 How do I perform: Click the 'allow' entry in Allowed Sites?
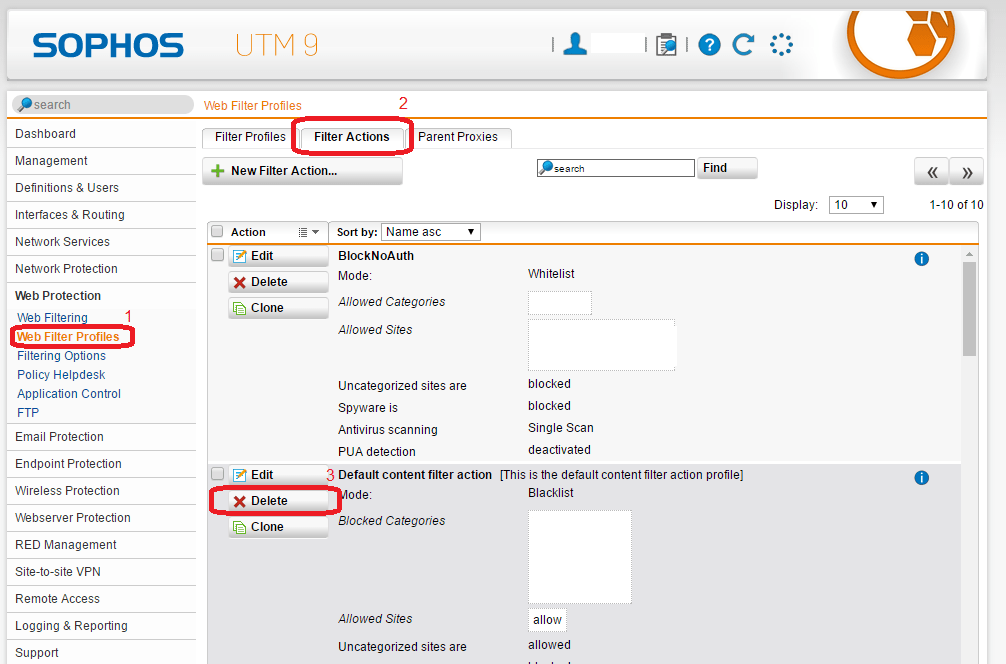(547, 620)
